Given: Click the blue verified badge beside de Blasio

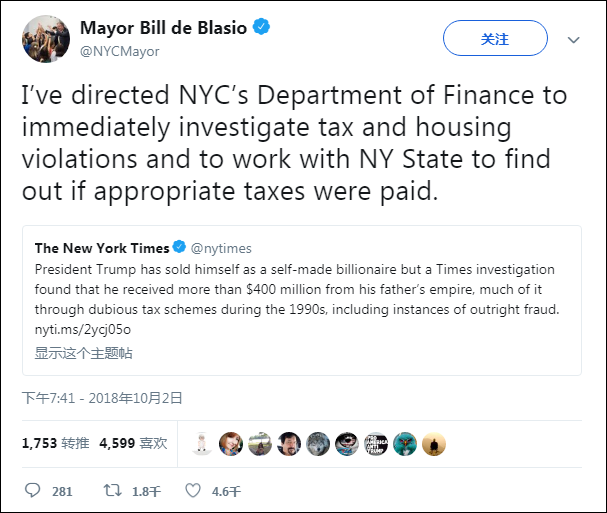Looking at the screenshot, I should [x=262, y=27].
